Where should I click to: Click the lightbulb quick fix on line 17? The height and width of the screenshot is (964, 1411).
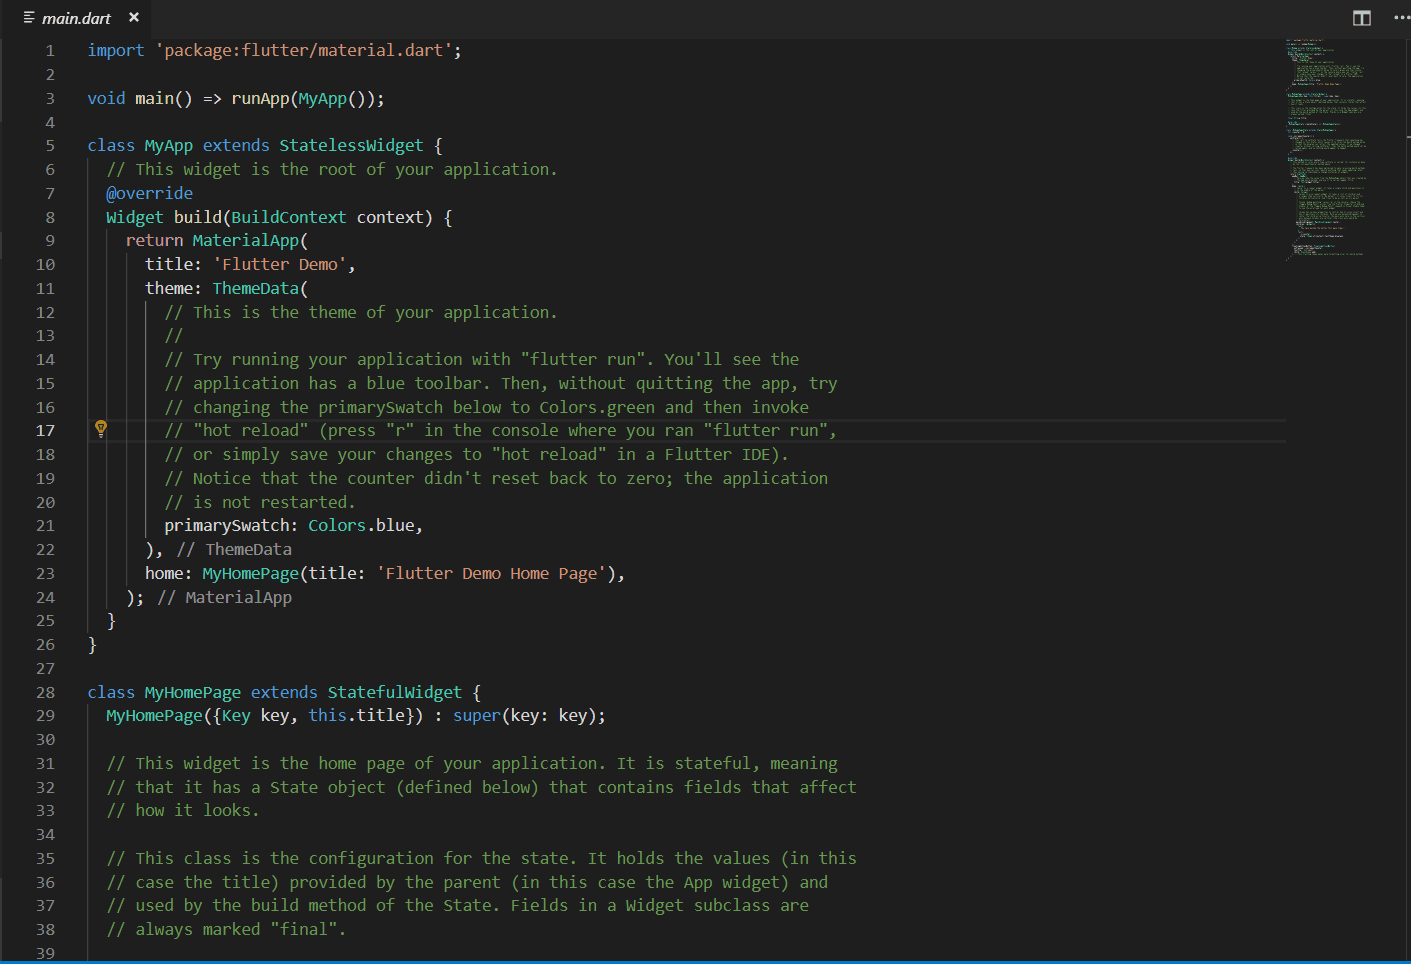tap(100, 429)
